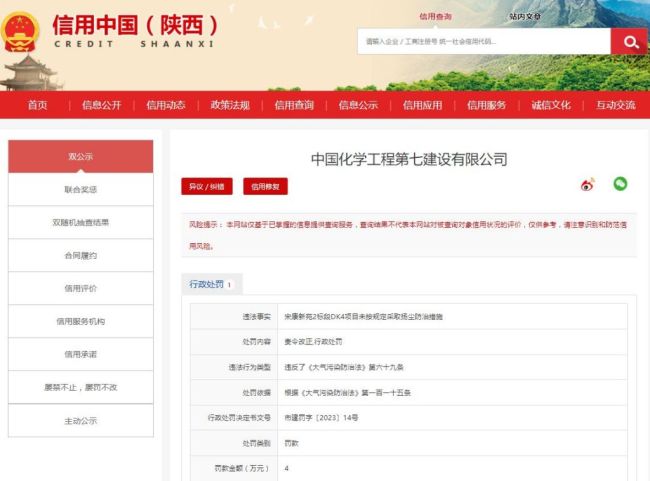650x481 pixels.
Task: Click the fine amount value 4
Action: [x=286, y=468]
